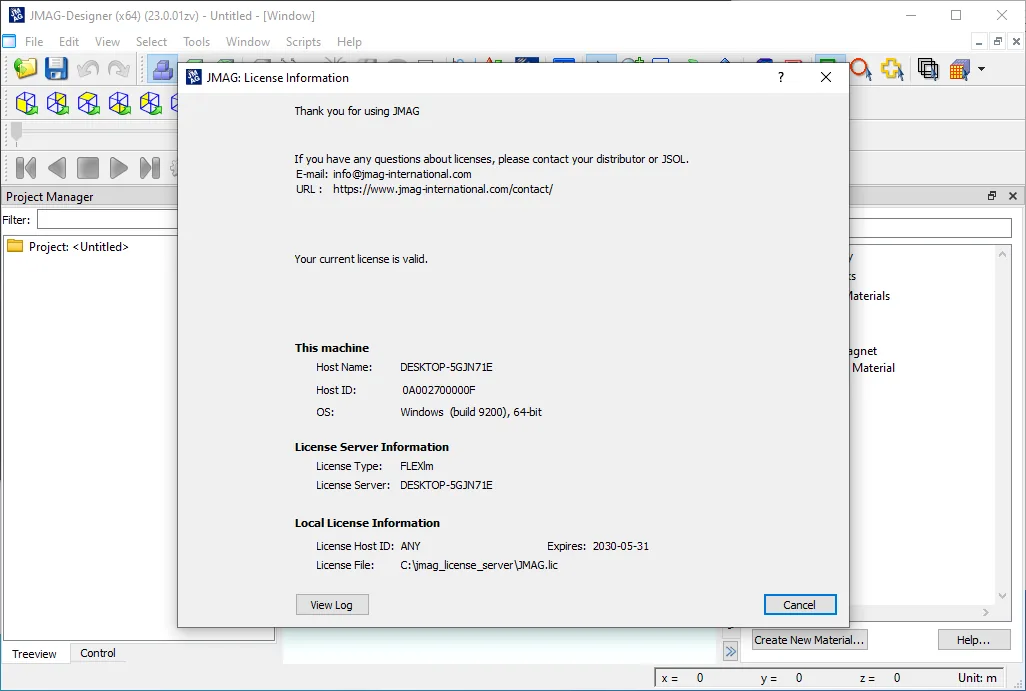Click the y coordinate value field
Screen dimensions: 1026x691
[799, 678]
